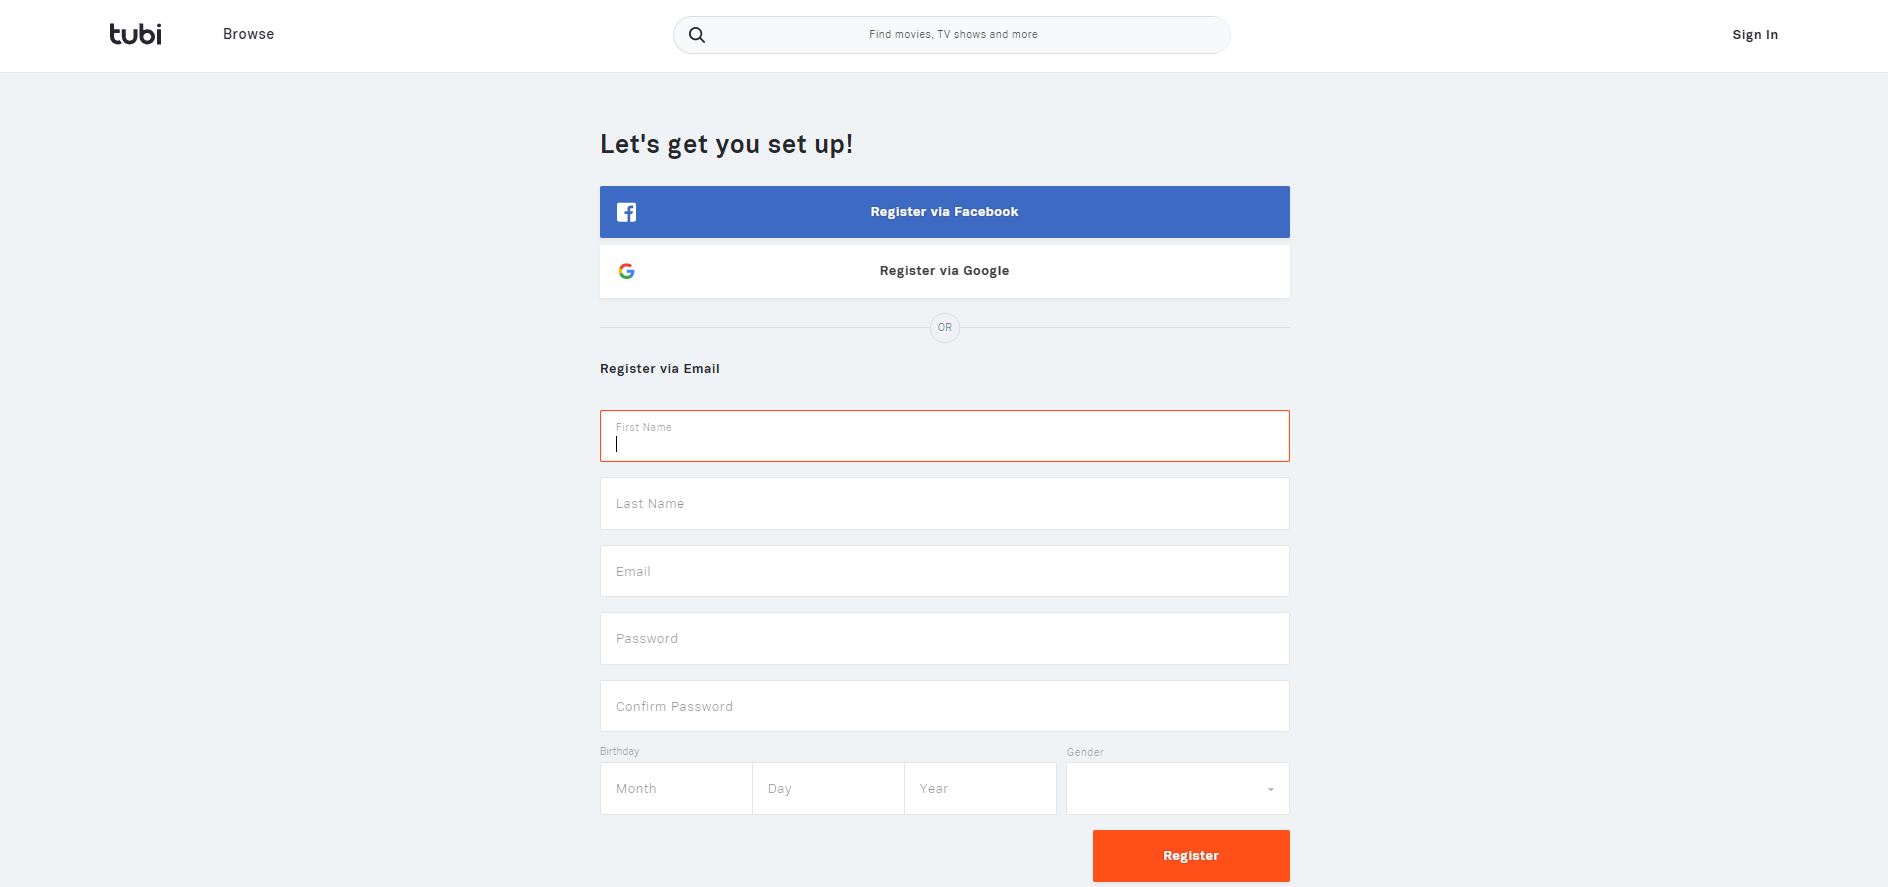Register via Facebook

(x=945, y=212)
